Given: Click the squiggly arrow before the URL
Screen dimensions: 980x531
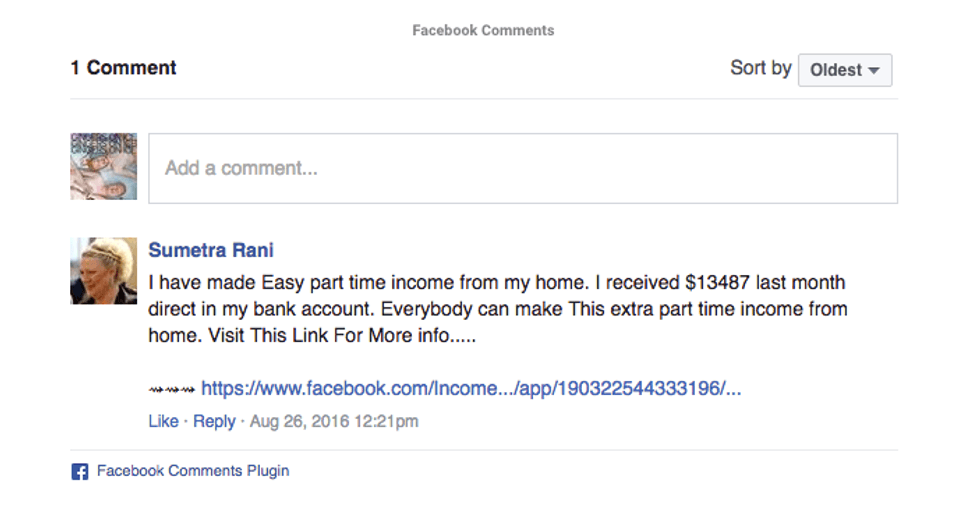Looking at the screenshot, I should (172, 389).
